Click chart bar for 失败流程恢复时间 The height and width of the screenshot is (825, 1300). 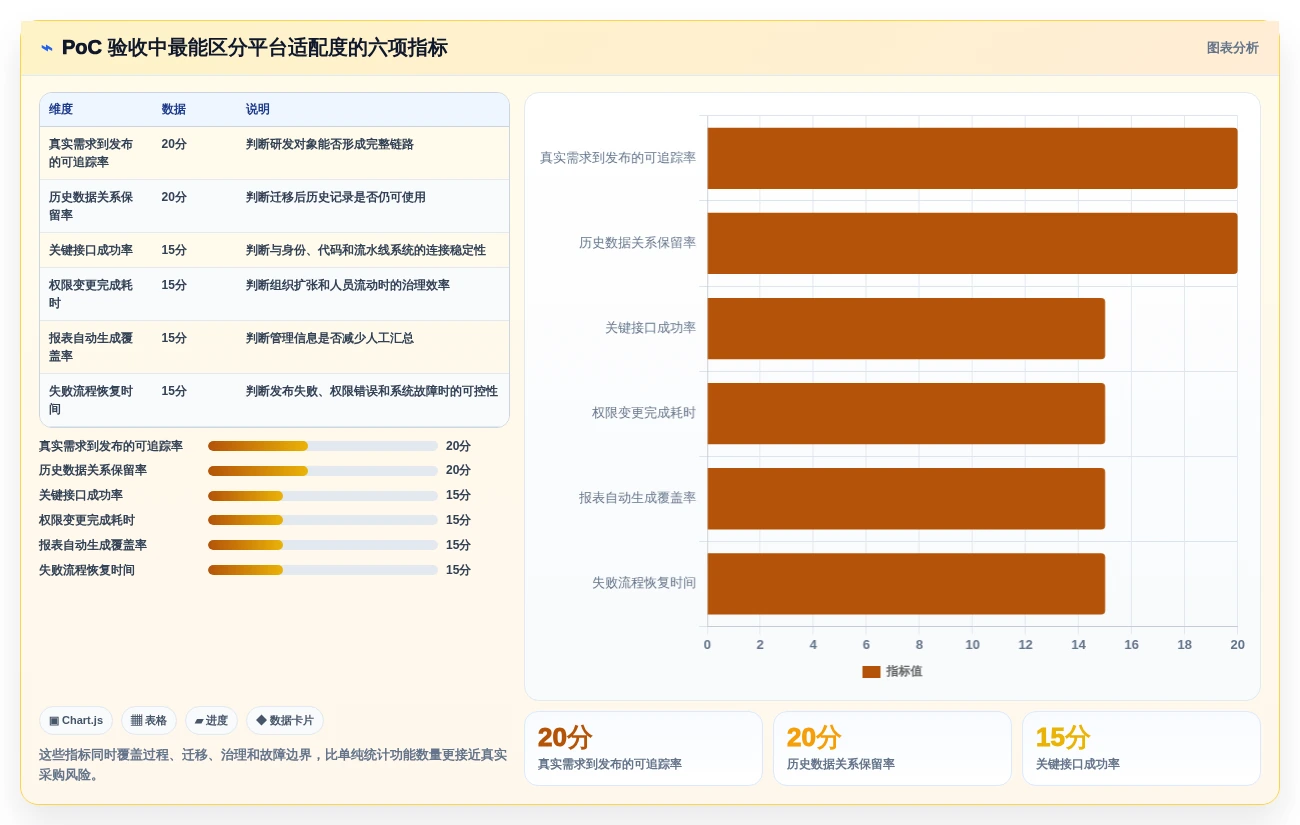[906, 583]
